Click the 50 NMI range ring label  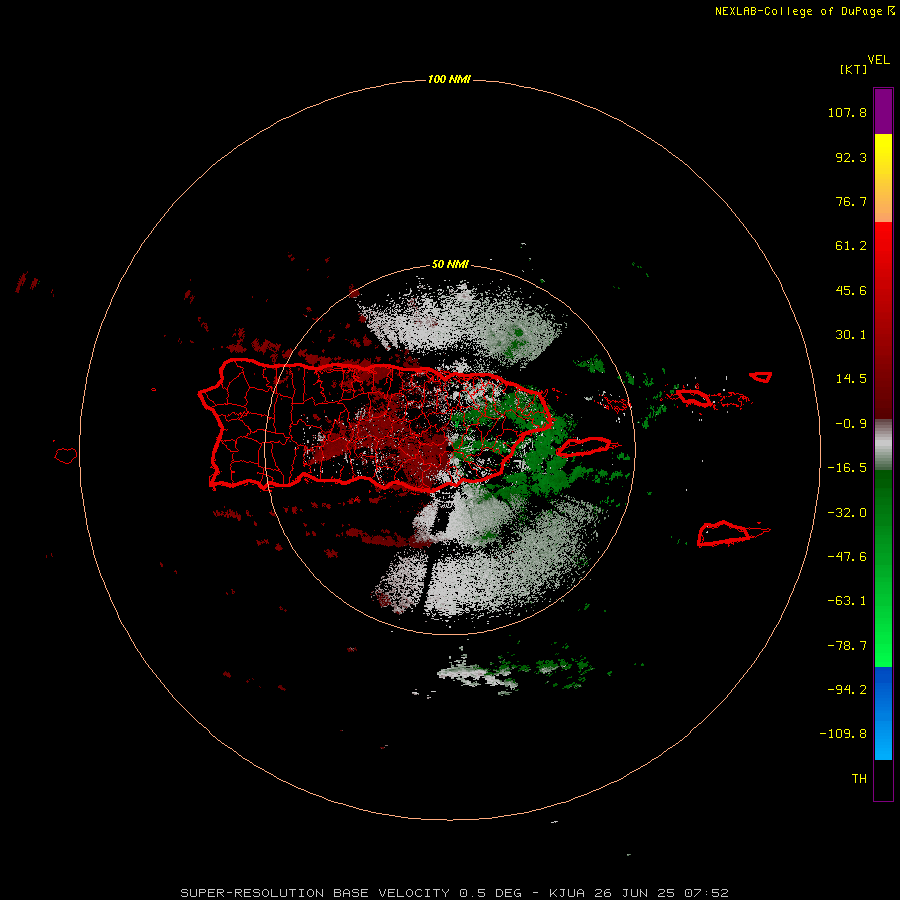pos(450,264)
